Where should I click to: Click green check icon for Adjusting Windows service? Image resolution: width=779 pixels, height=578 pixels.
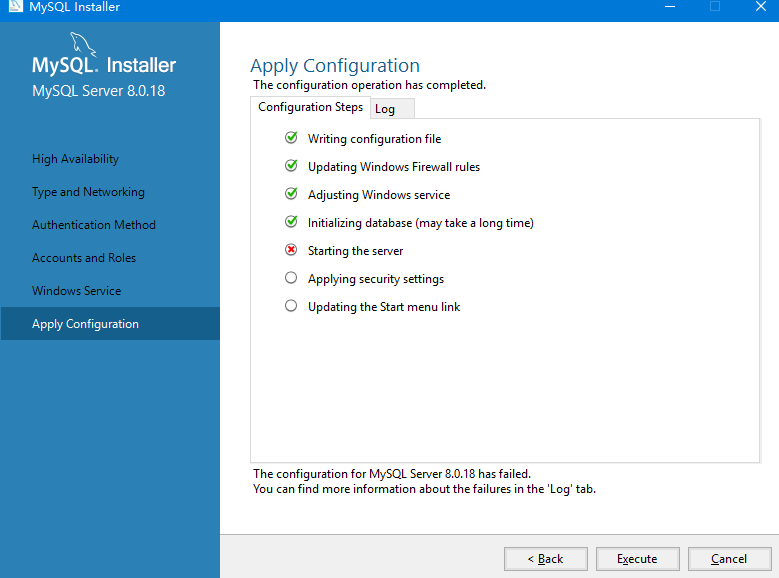point(291,193)
